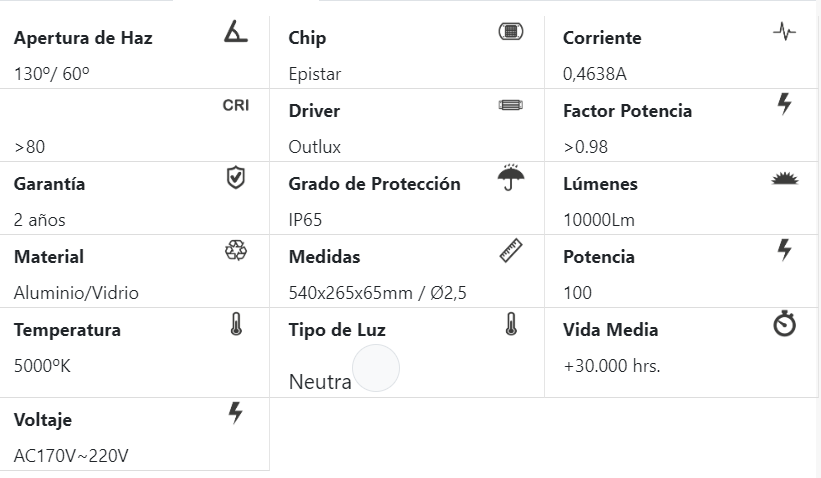The width and height of the screenshot is (821, 478).
Task: Click the 10000Lm lumens value
Action: pos(599,220)
